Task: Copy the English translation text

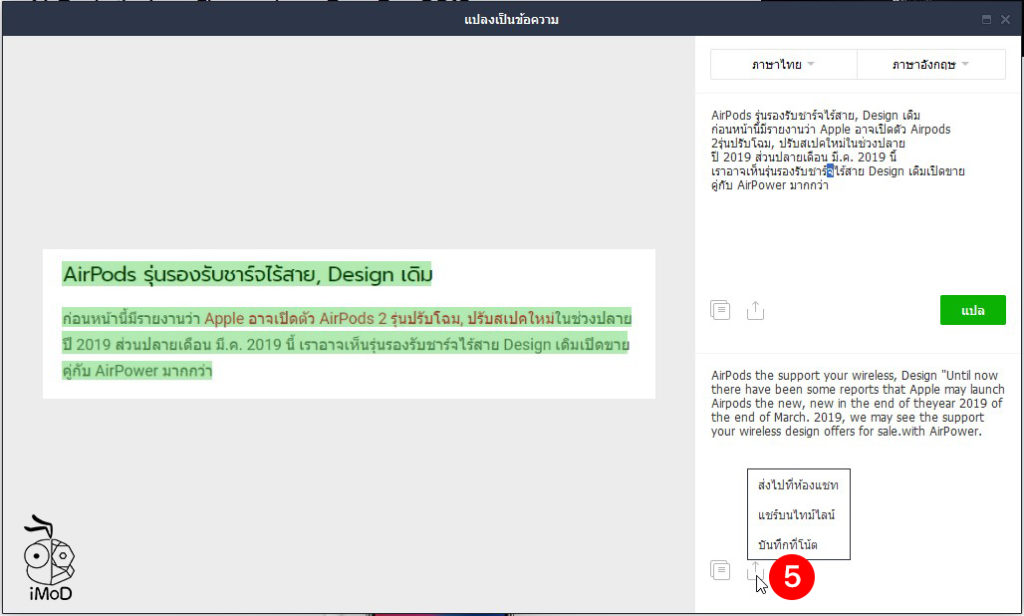Action: pos(719,569)
